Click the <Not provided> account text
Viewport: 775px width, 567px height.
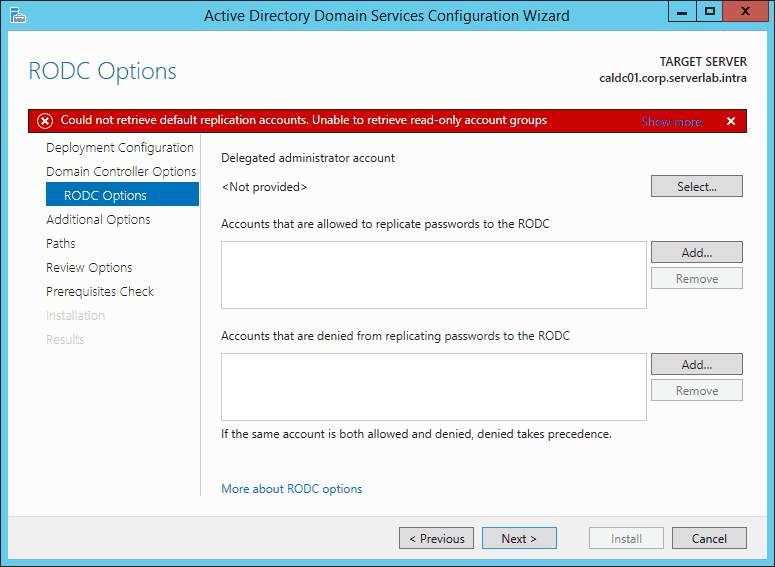point(264,187)
